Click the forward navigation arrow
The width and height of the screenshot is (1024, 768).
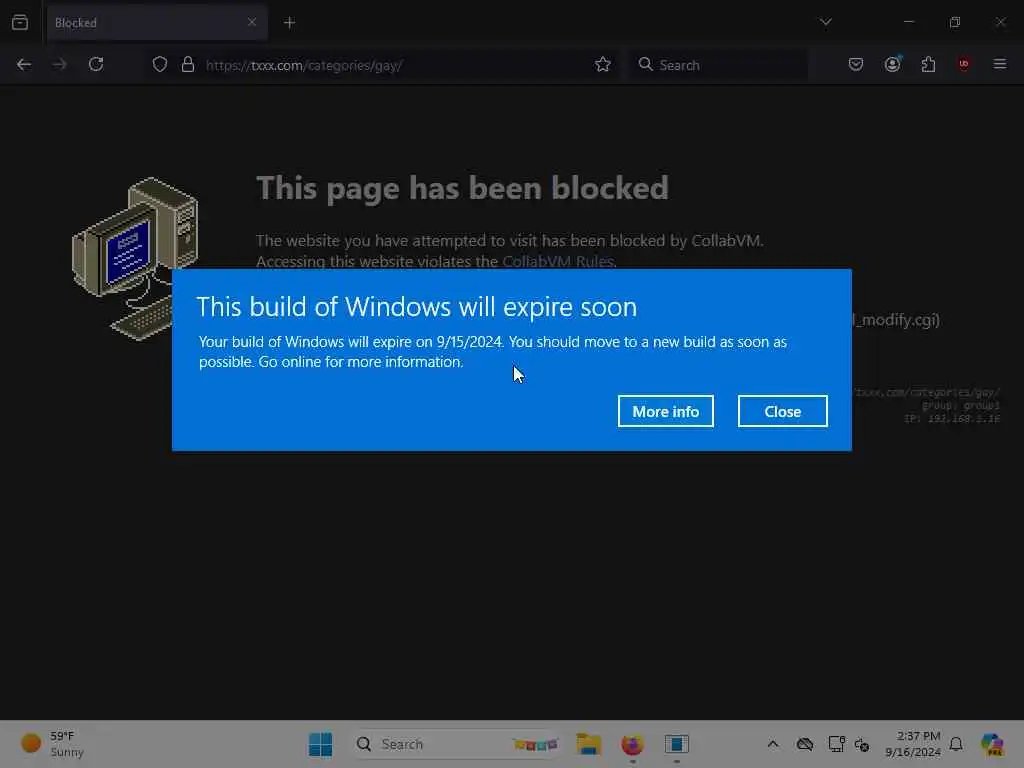(59, 65)
